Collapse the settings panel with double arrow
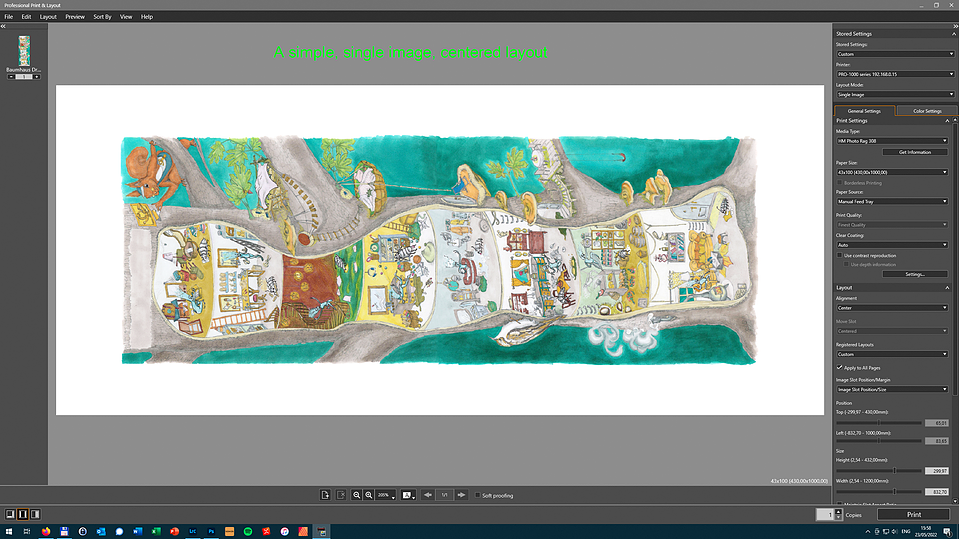 [955, 26]
